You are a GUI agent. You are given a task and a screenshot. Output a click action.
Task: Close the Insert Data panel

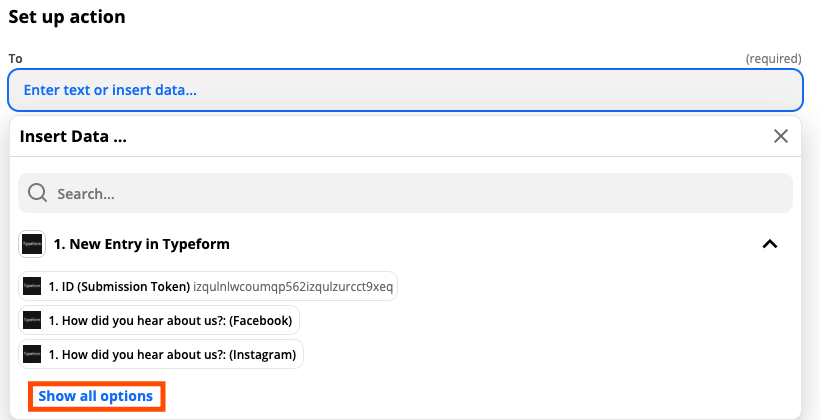(781, 136)
